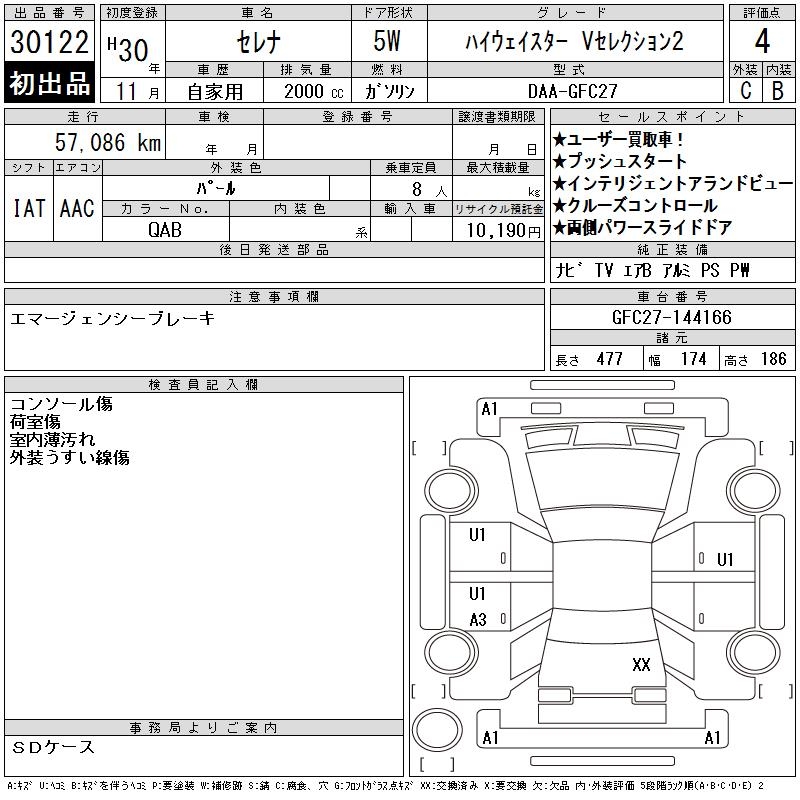
Task: Click color number QAB field
Action: [165, 230]
